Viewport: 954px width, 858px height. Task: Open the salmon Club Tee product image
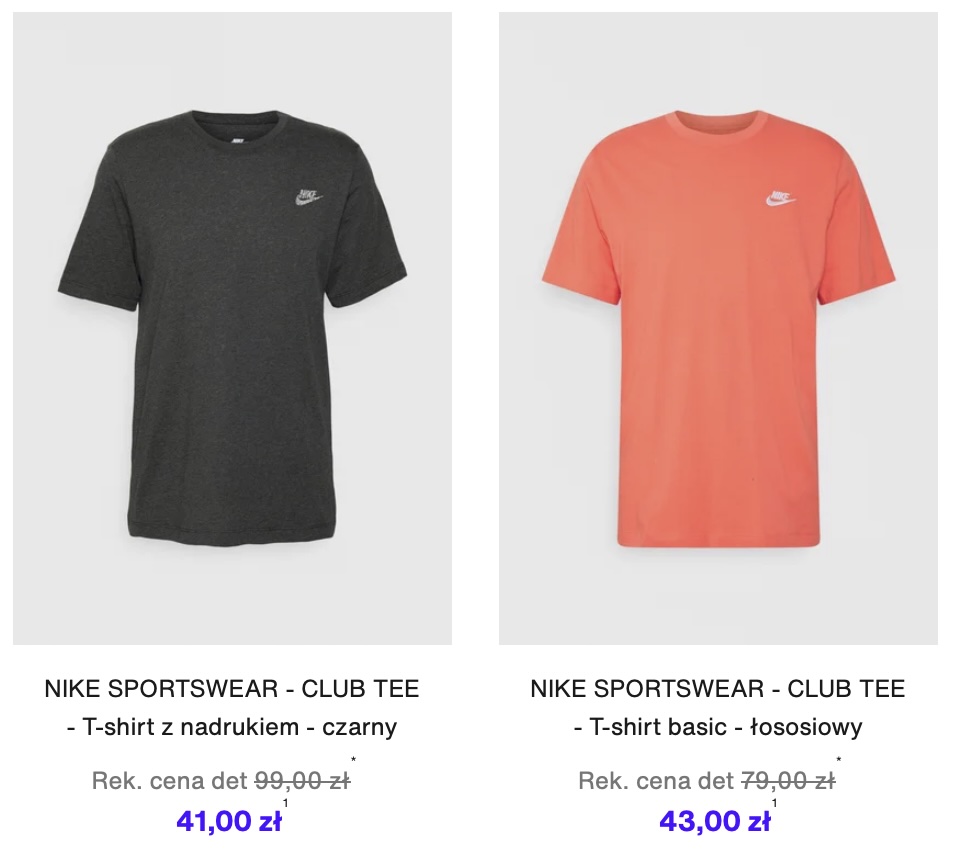(x=719, y=329)
